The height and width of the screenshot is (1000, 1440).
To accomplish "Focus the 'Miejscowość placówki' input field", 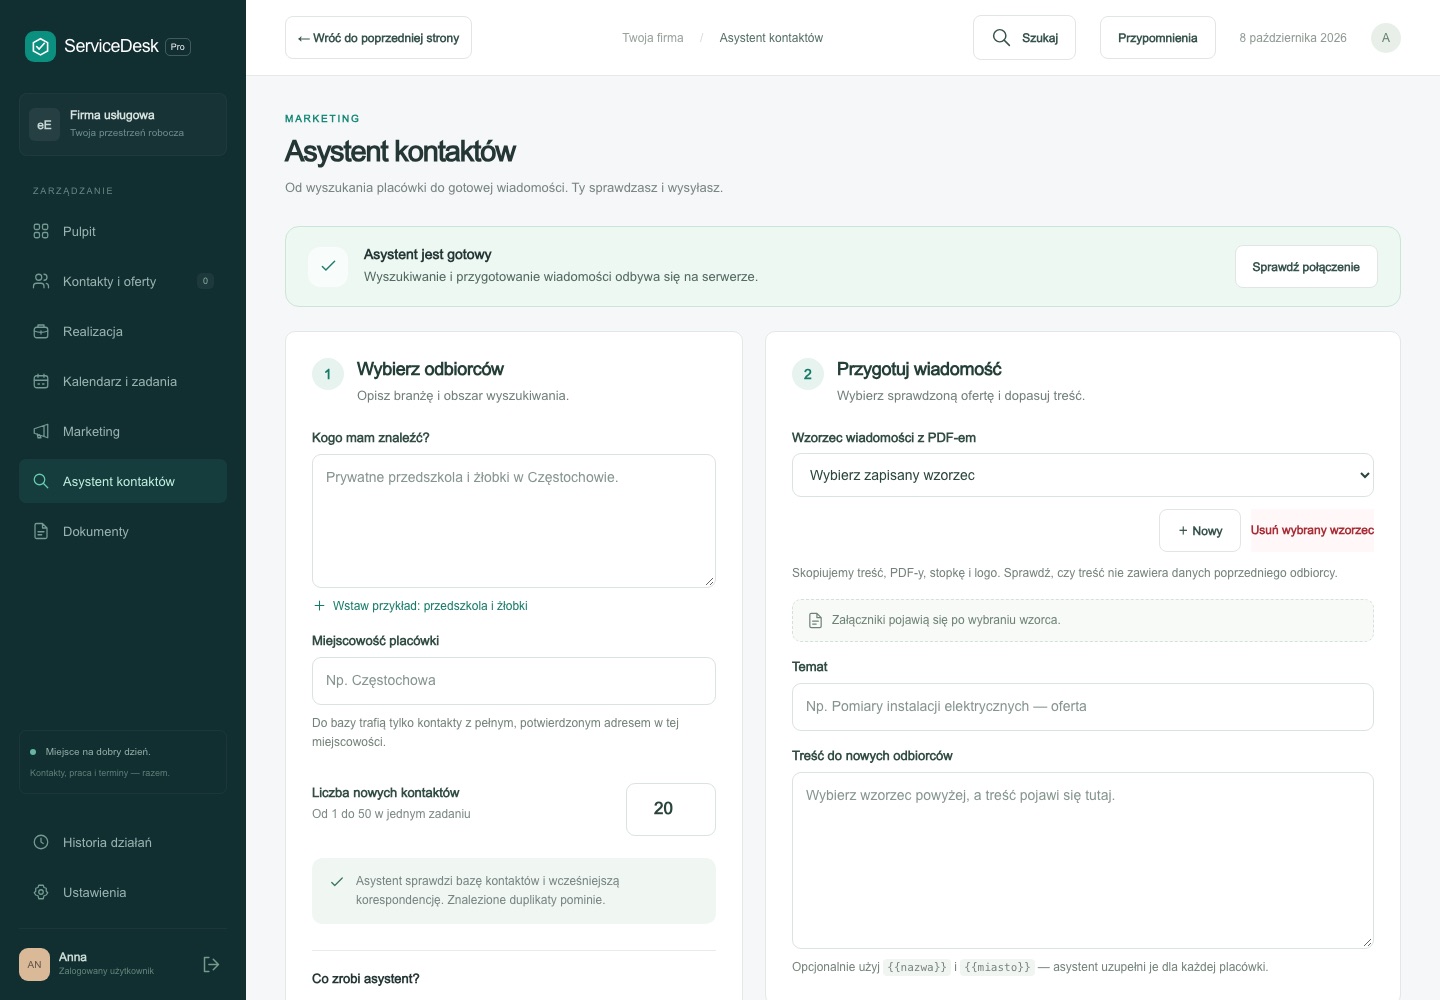I will (x=514, y=681).
